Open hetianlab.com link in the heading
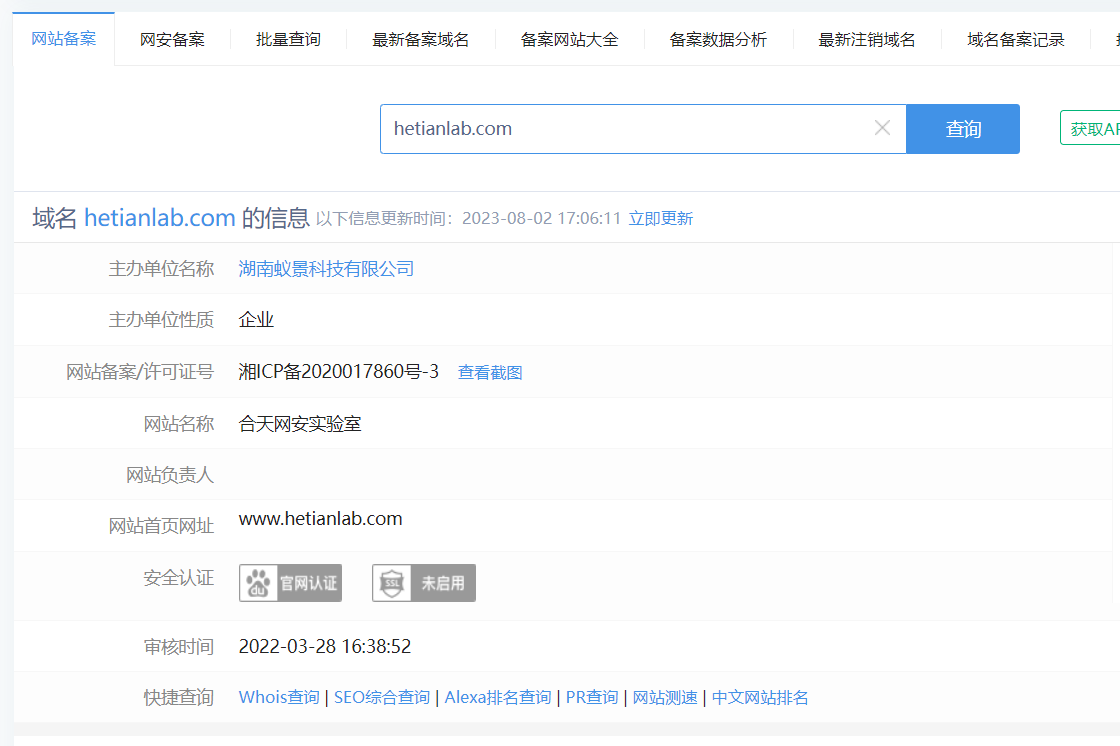 tap(160, 217)
